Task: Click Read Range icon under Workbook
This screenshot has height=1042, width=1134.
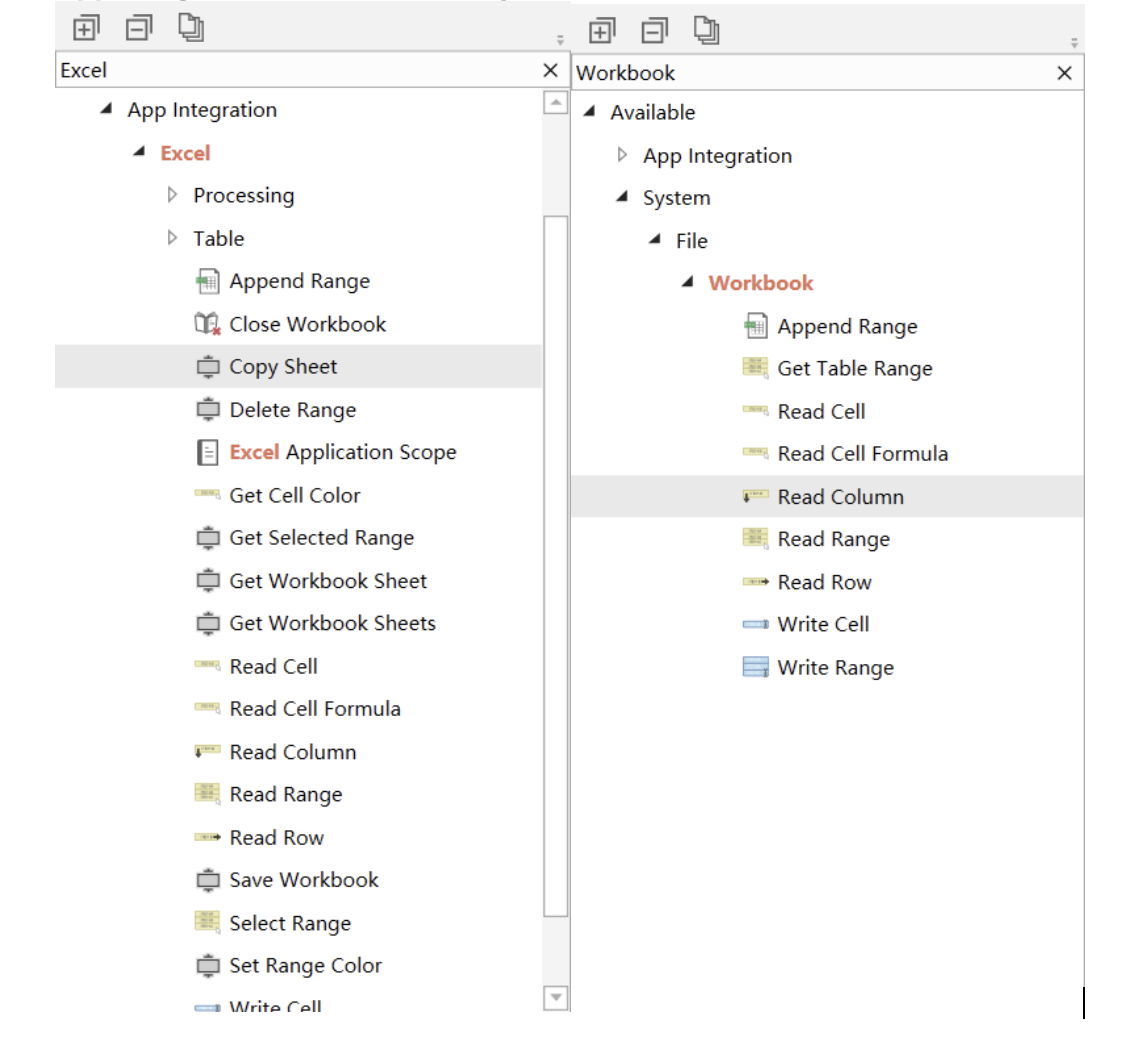Action: (x=756, y=539)
